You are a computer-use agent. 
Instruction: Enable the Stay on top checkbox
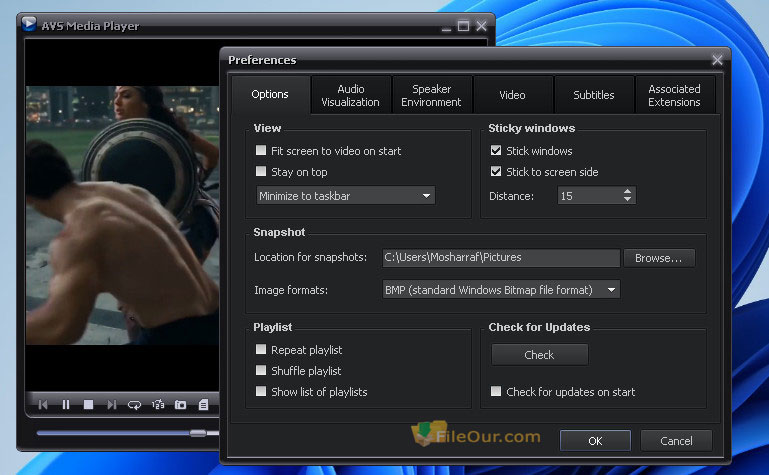tap(261, 171)
